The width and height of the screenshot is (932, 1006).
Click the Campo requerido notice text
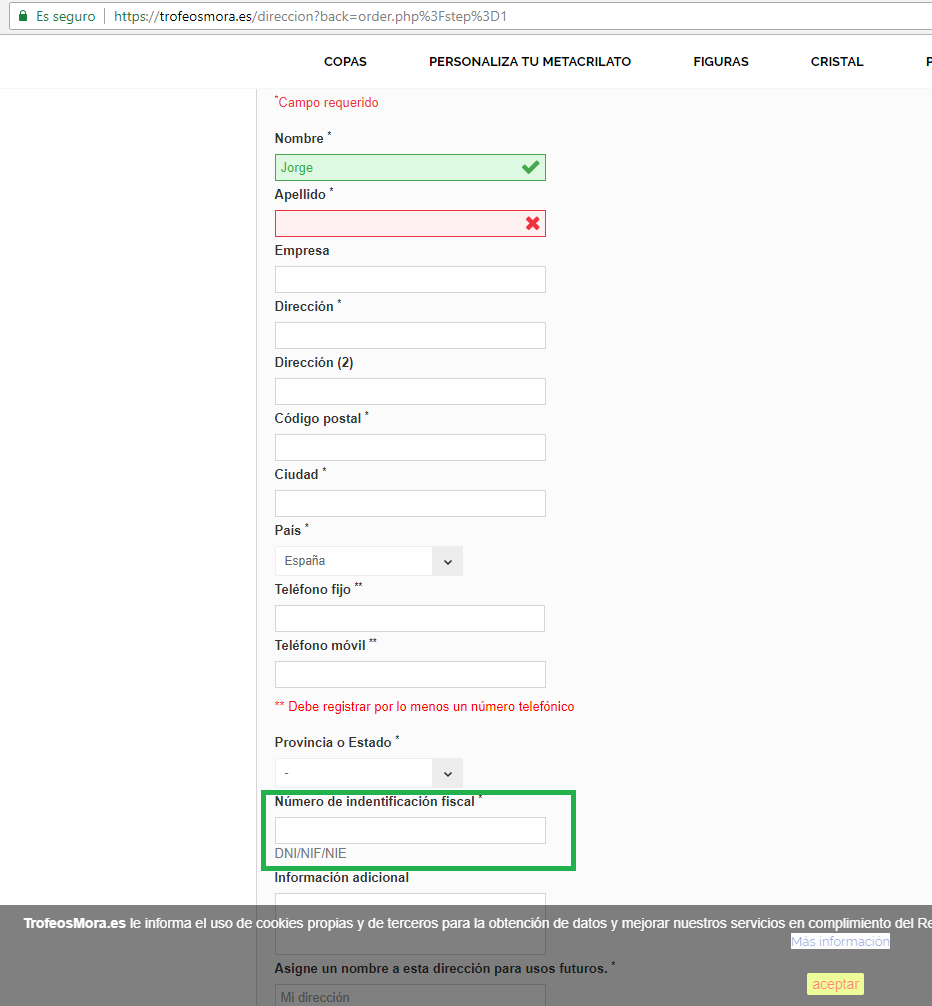tap(326, 103)
